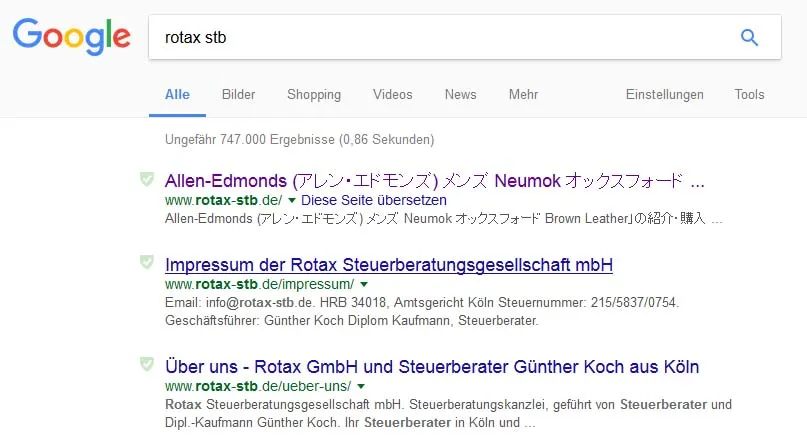Viewport: 807px width, 445px height.
Task: Click the green shield beside Allen-Edmonds result
Action: tap(147, 179)
